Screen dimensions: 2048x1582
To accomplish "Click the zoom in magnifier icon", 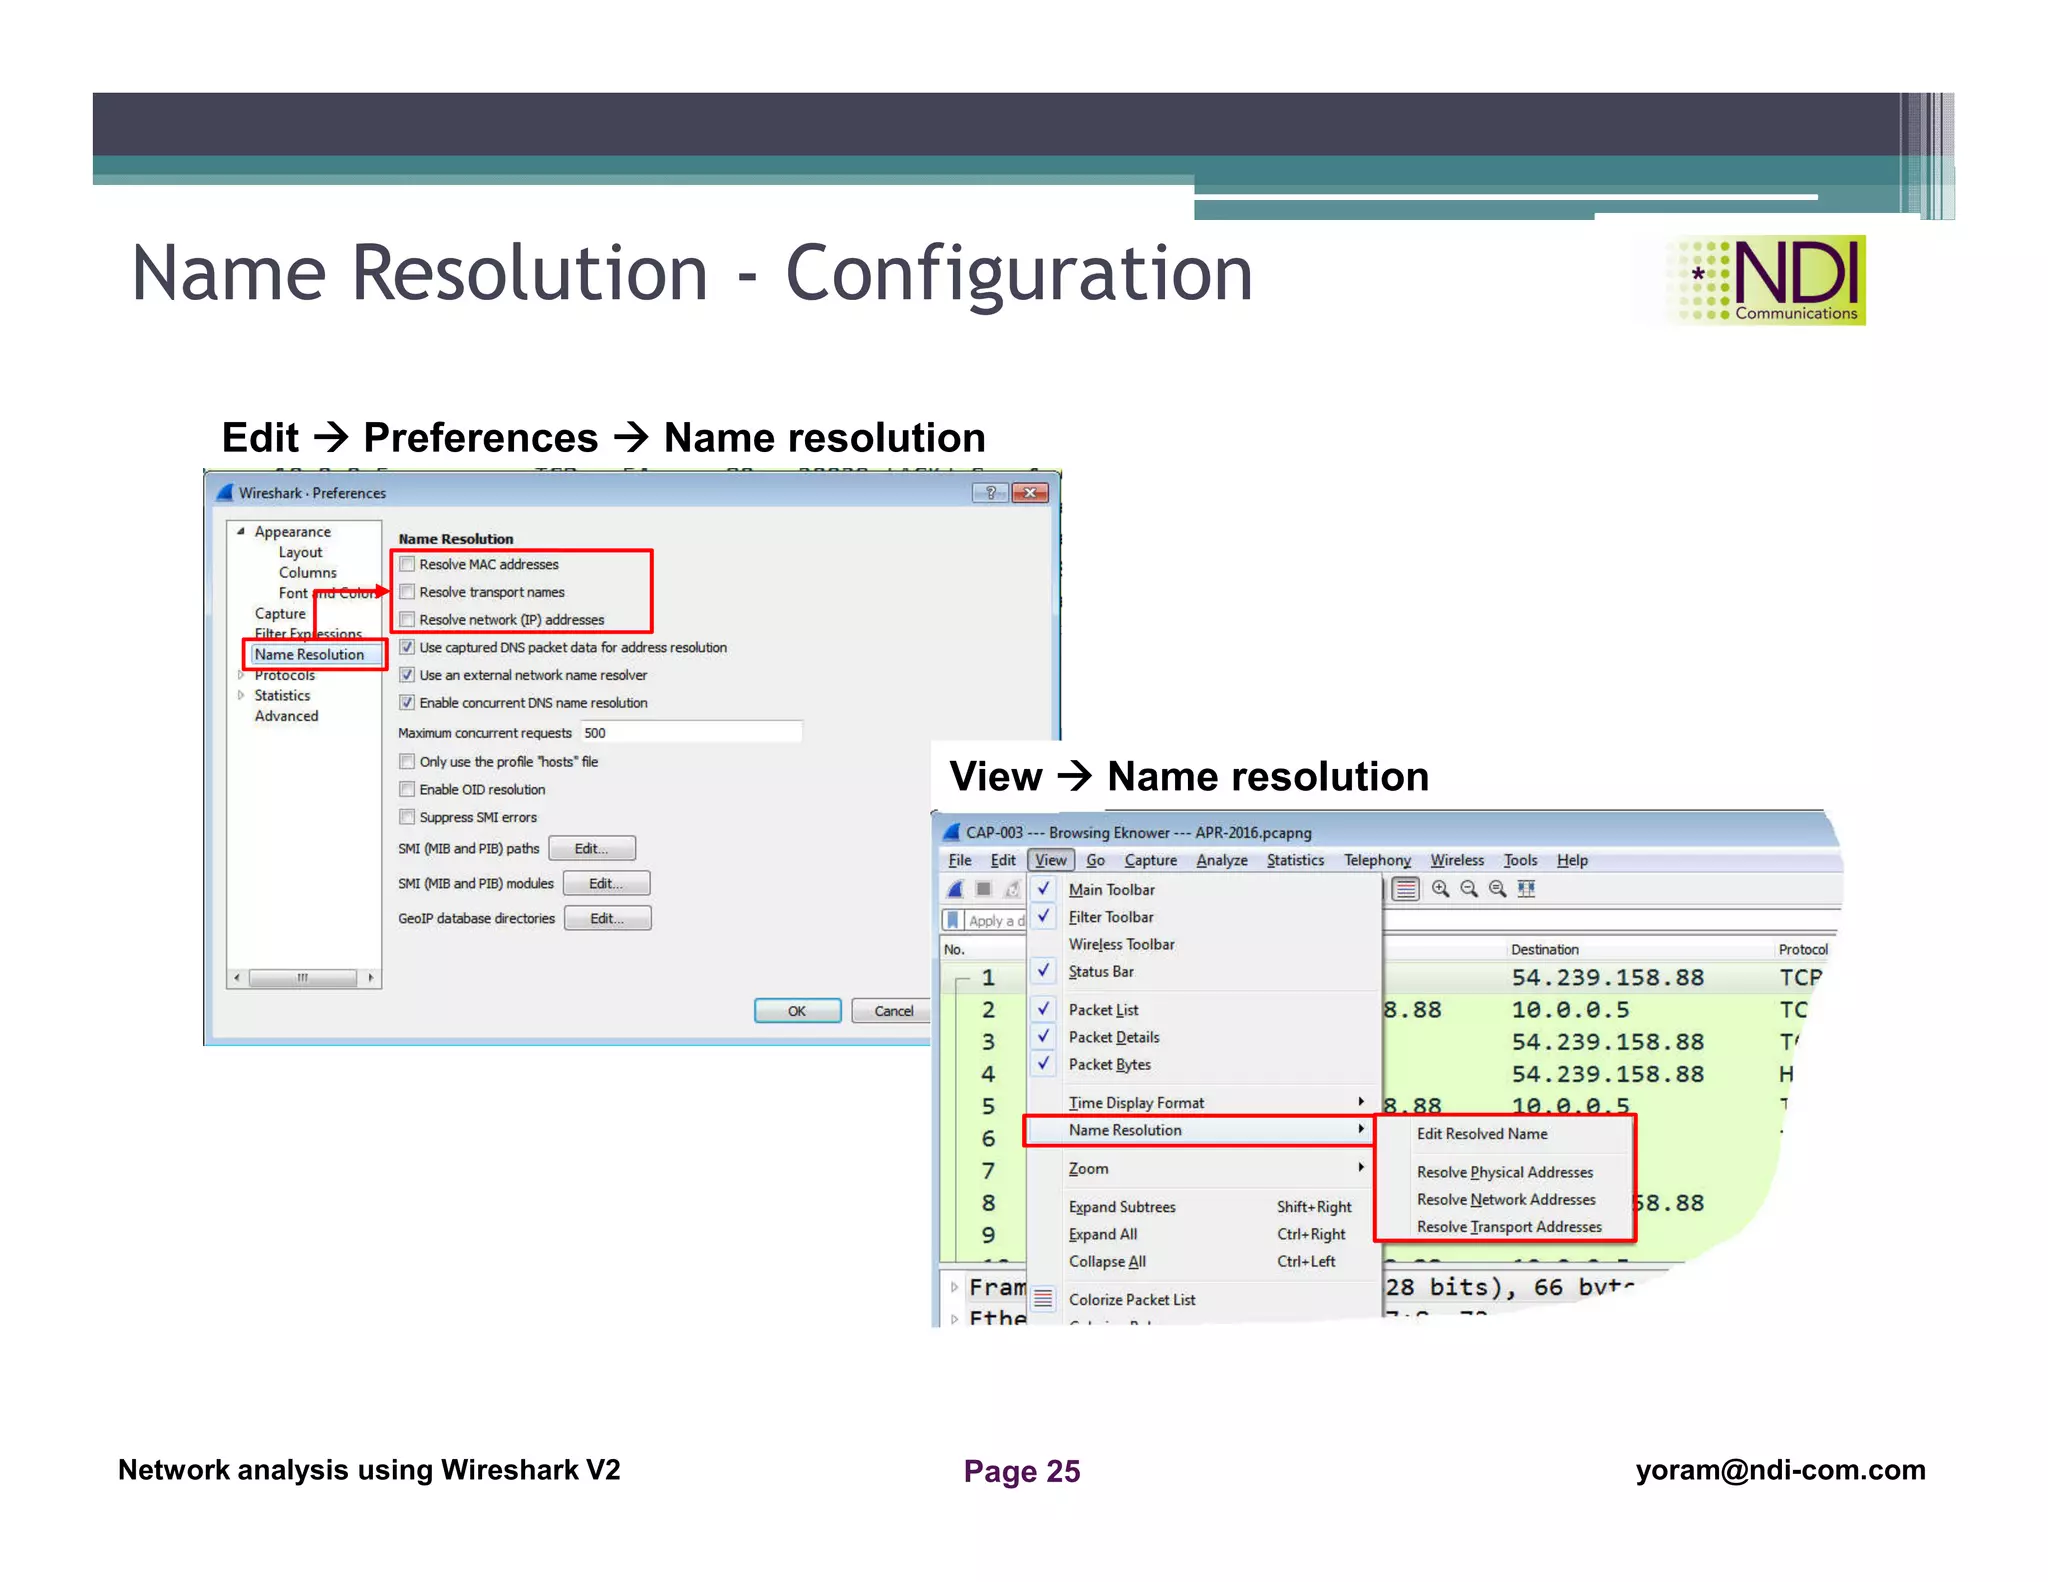I will click(x=1440, y=889).
